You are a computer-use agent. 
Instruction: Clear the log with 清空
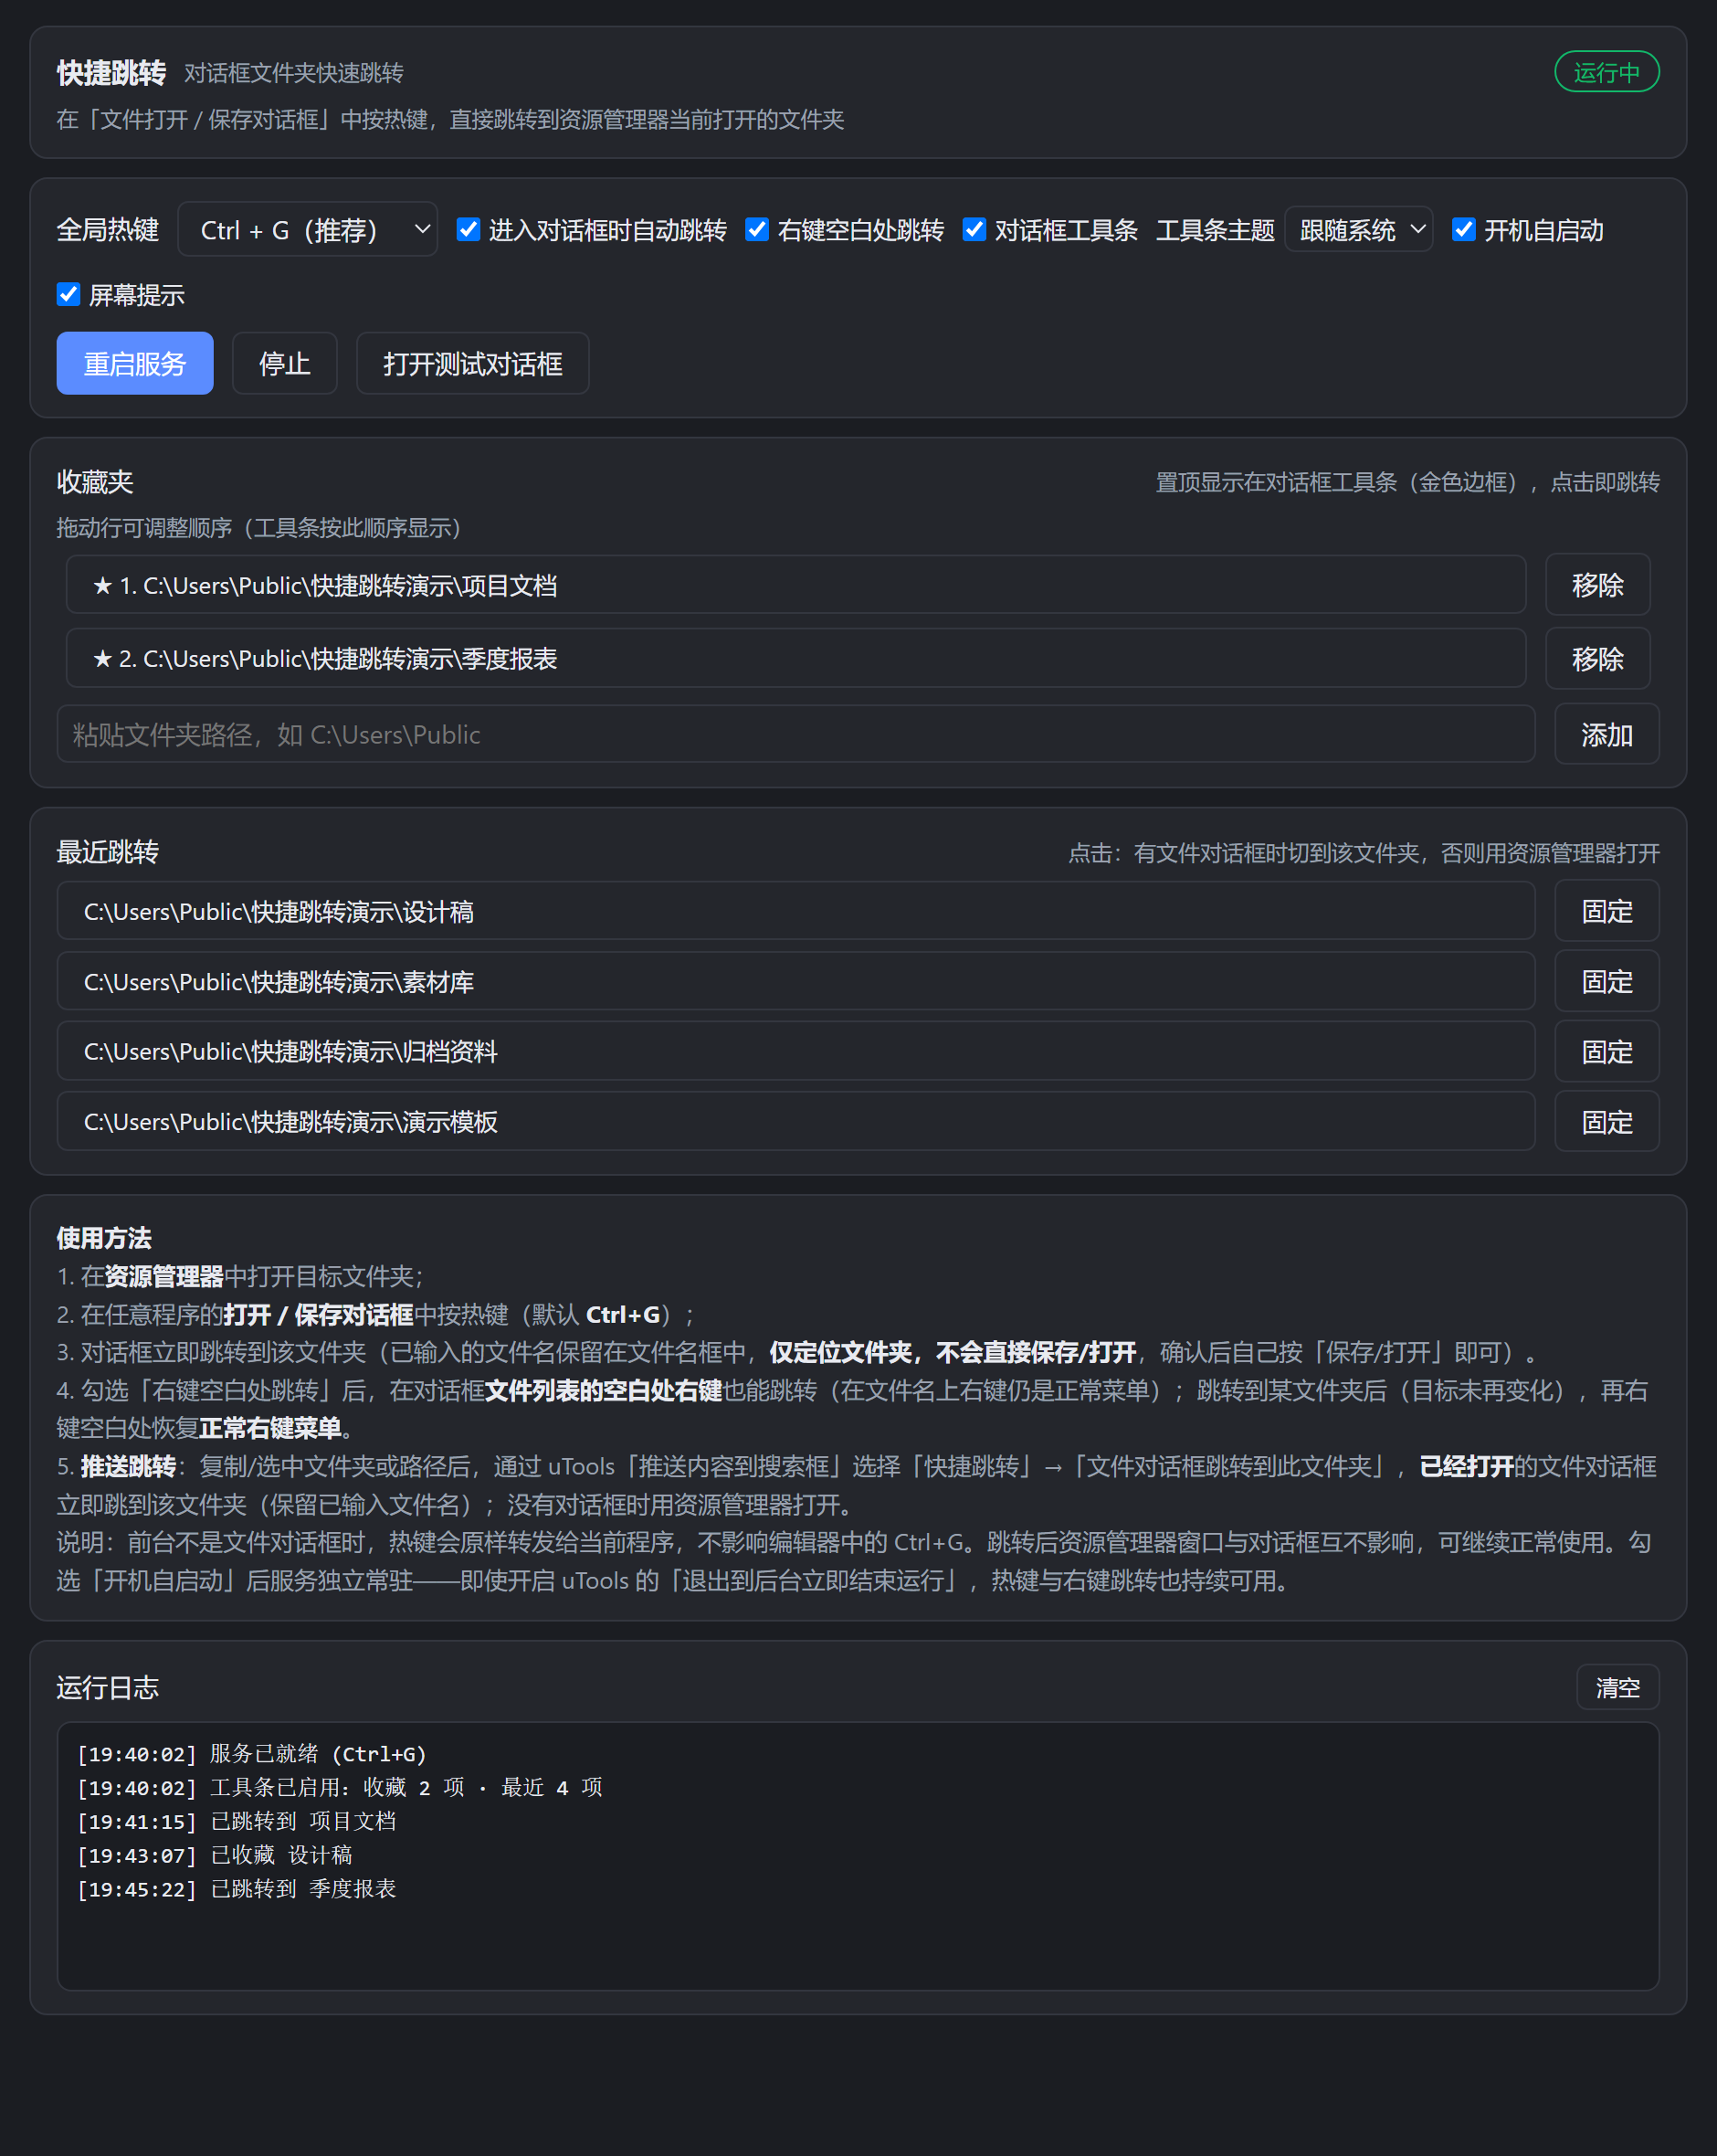[x=1617, y=1688]
